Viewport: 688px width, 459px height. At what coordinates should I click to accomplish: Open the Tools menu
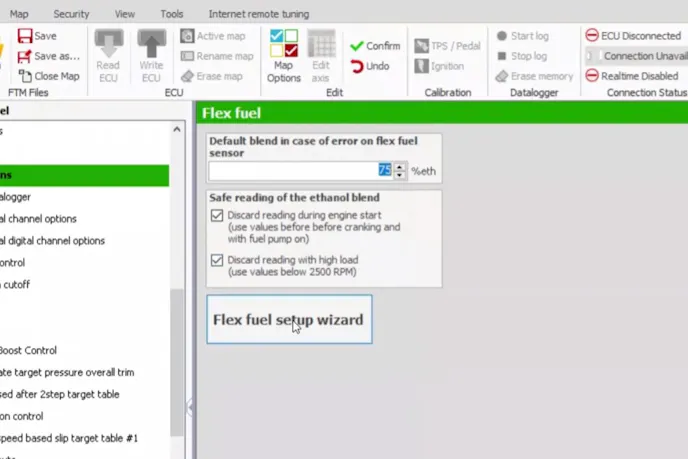coord(172,14)
